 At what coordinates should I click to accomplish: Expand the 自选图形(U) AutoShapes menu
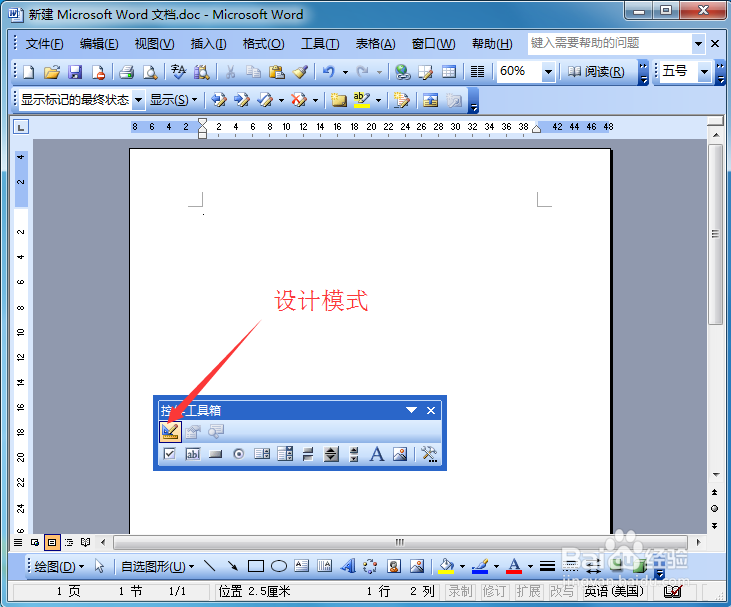pos(158,566)
